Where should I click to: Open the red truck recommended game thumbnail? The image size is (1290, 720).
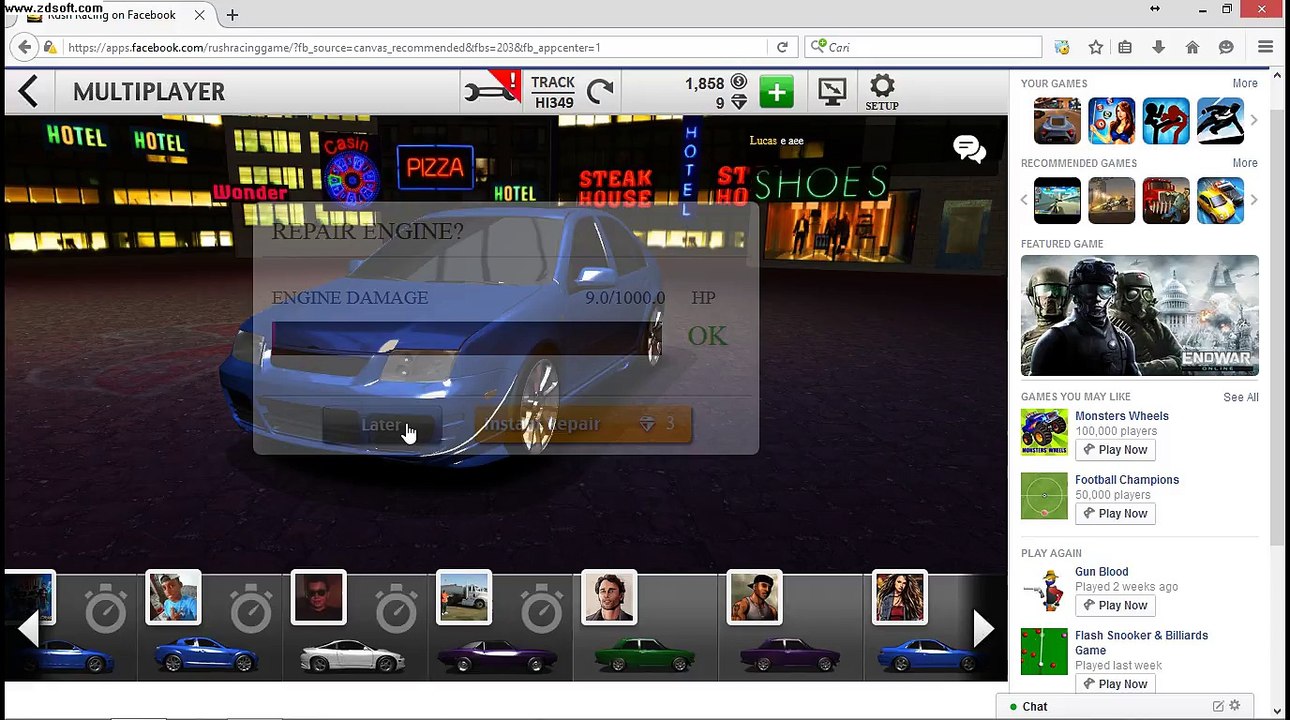pos(1166,200)
